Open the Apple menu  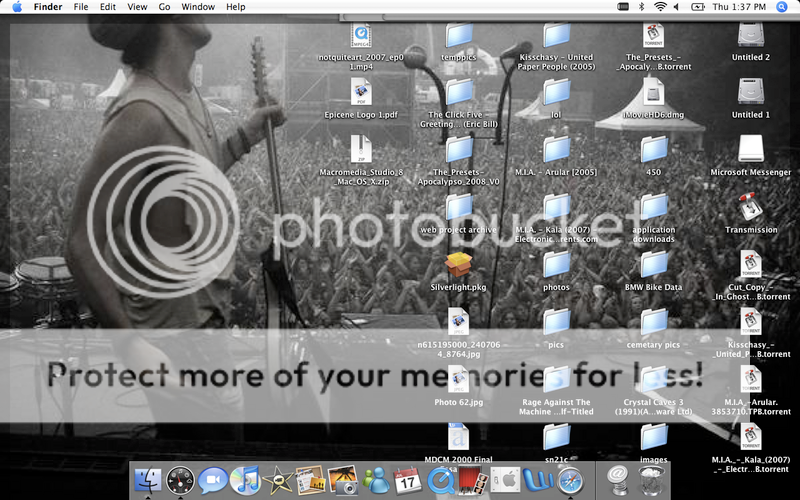(17, 7)
